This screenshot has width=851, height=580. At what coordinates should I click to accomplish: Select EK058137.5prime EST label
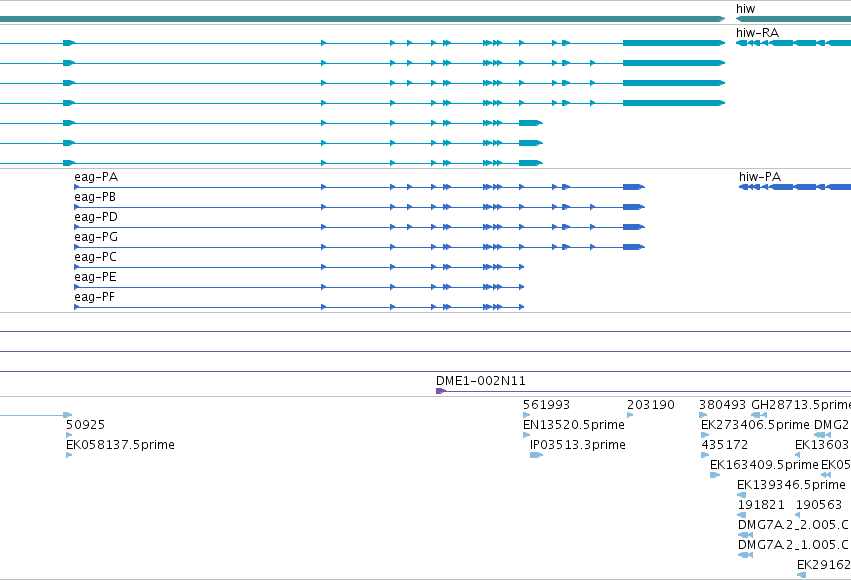pos(120,445)
